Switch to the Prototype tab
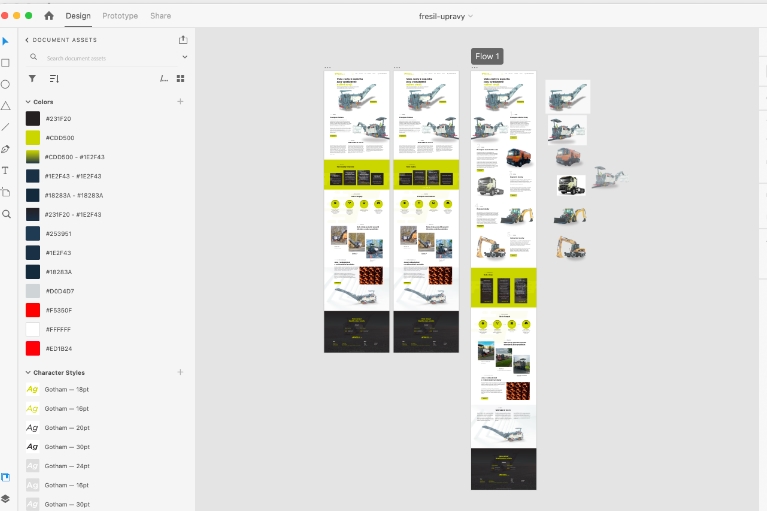The width and height of the screenshot is (767, 511). click(x=120, y=16)
